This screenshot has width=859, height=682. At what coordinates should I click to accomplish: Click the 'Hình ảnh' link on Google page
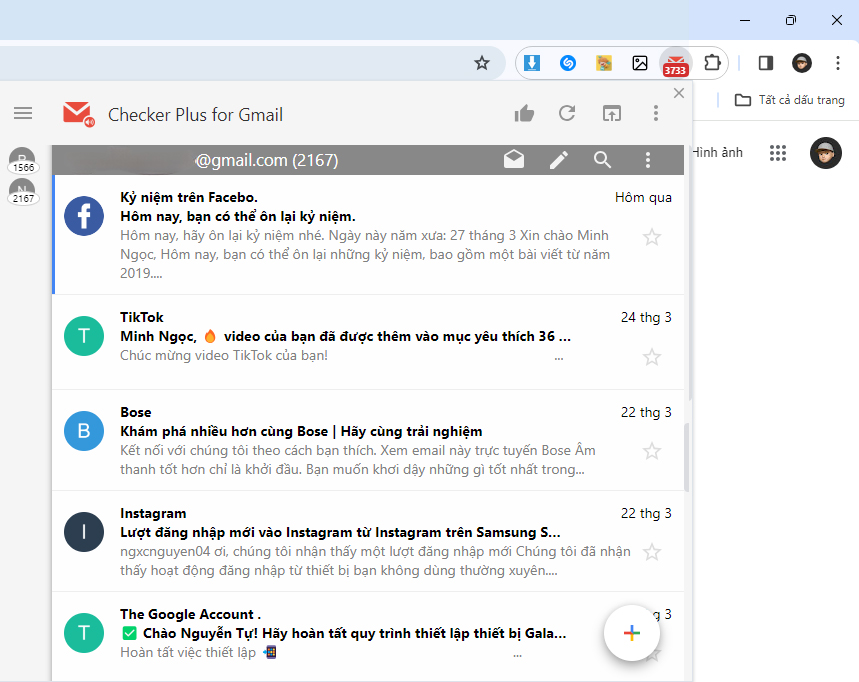(x=717, y=152)
